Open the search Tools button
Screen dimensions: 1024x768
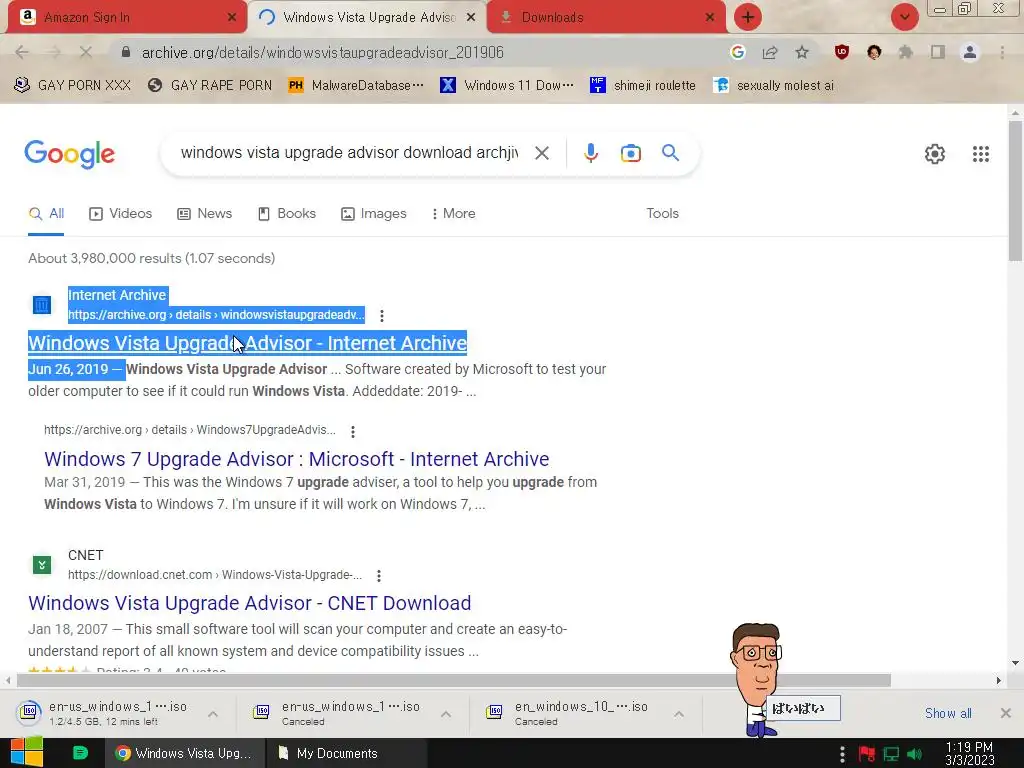click(662, 214)
